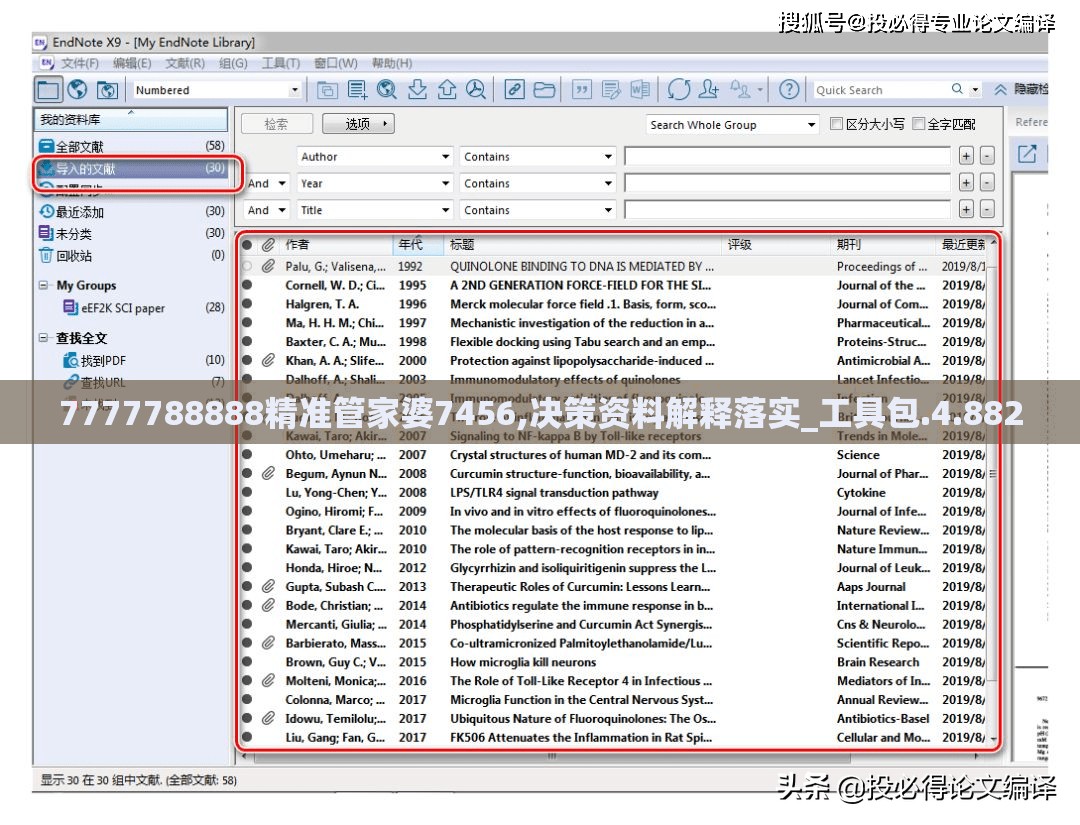Image resolution: width=1080 pixels, height=825 pixels.
Task: Sort references by 年代 column header
Action: pos(417,244)
